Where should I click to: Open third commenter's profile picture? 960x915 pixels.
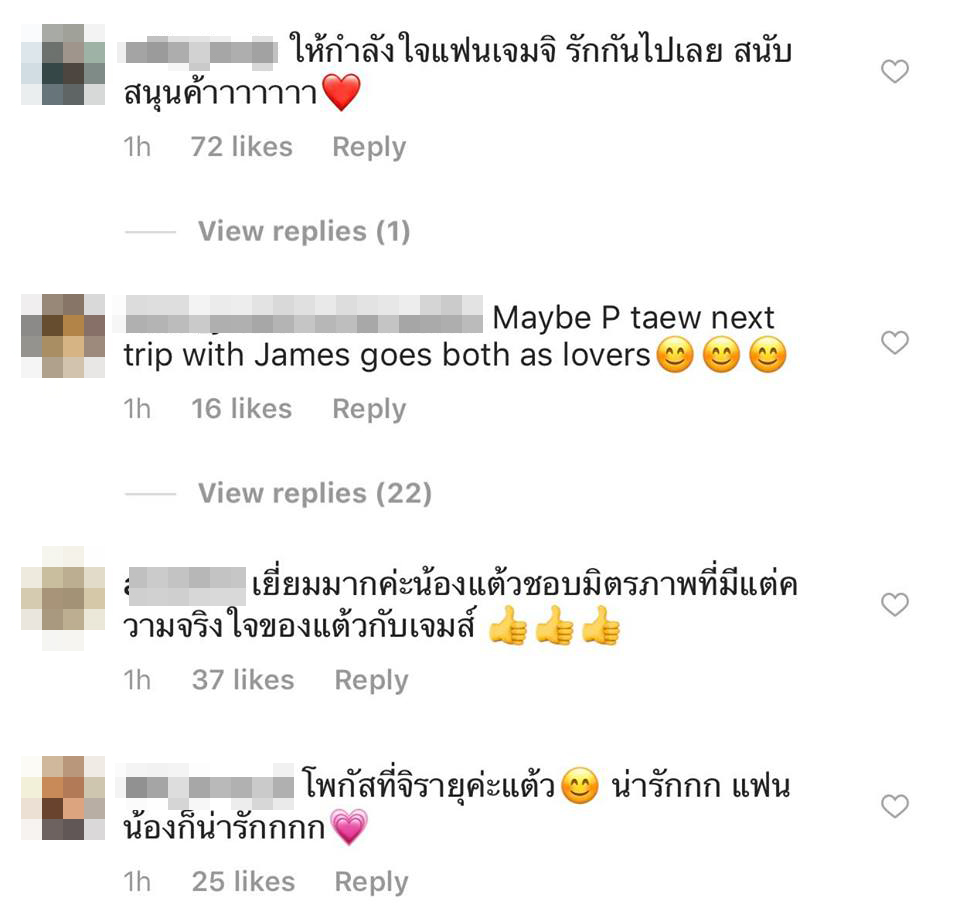(x=63, y=598)
